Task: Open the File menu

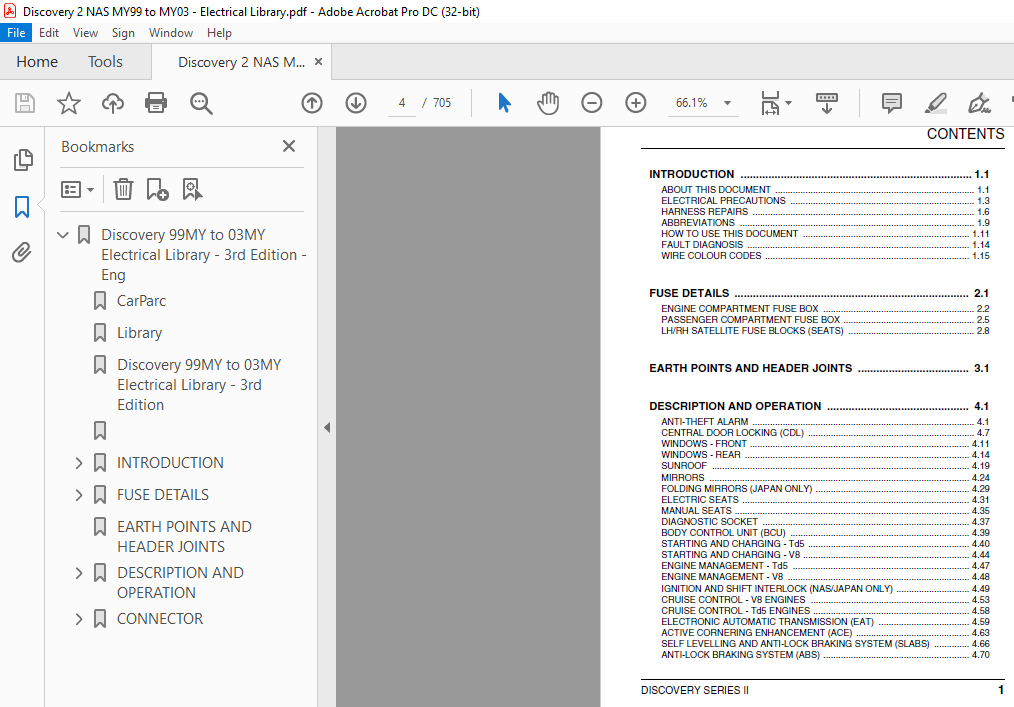Action: [x=16, y=33]
